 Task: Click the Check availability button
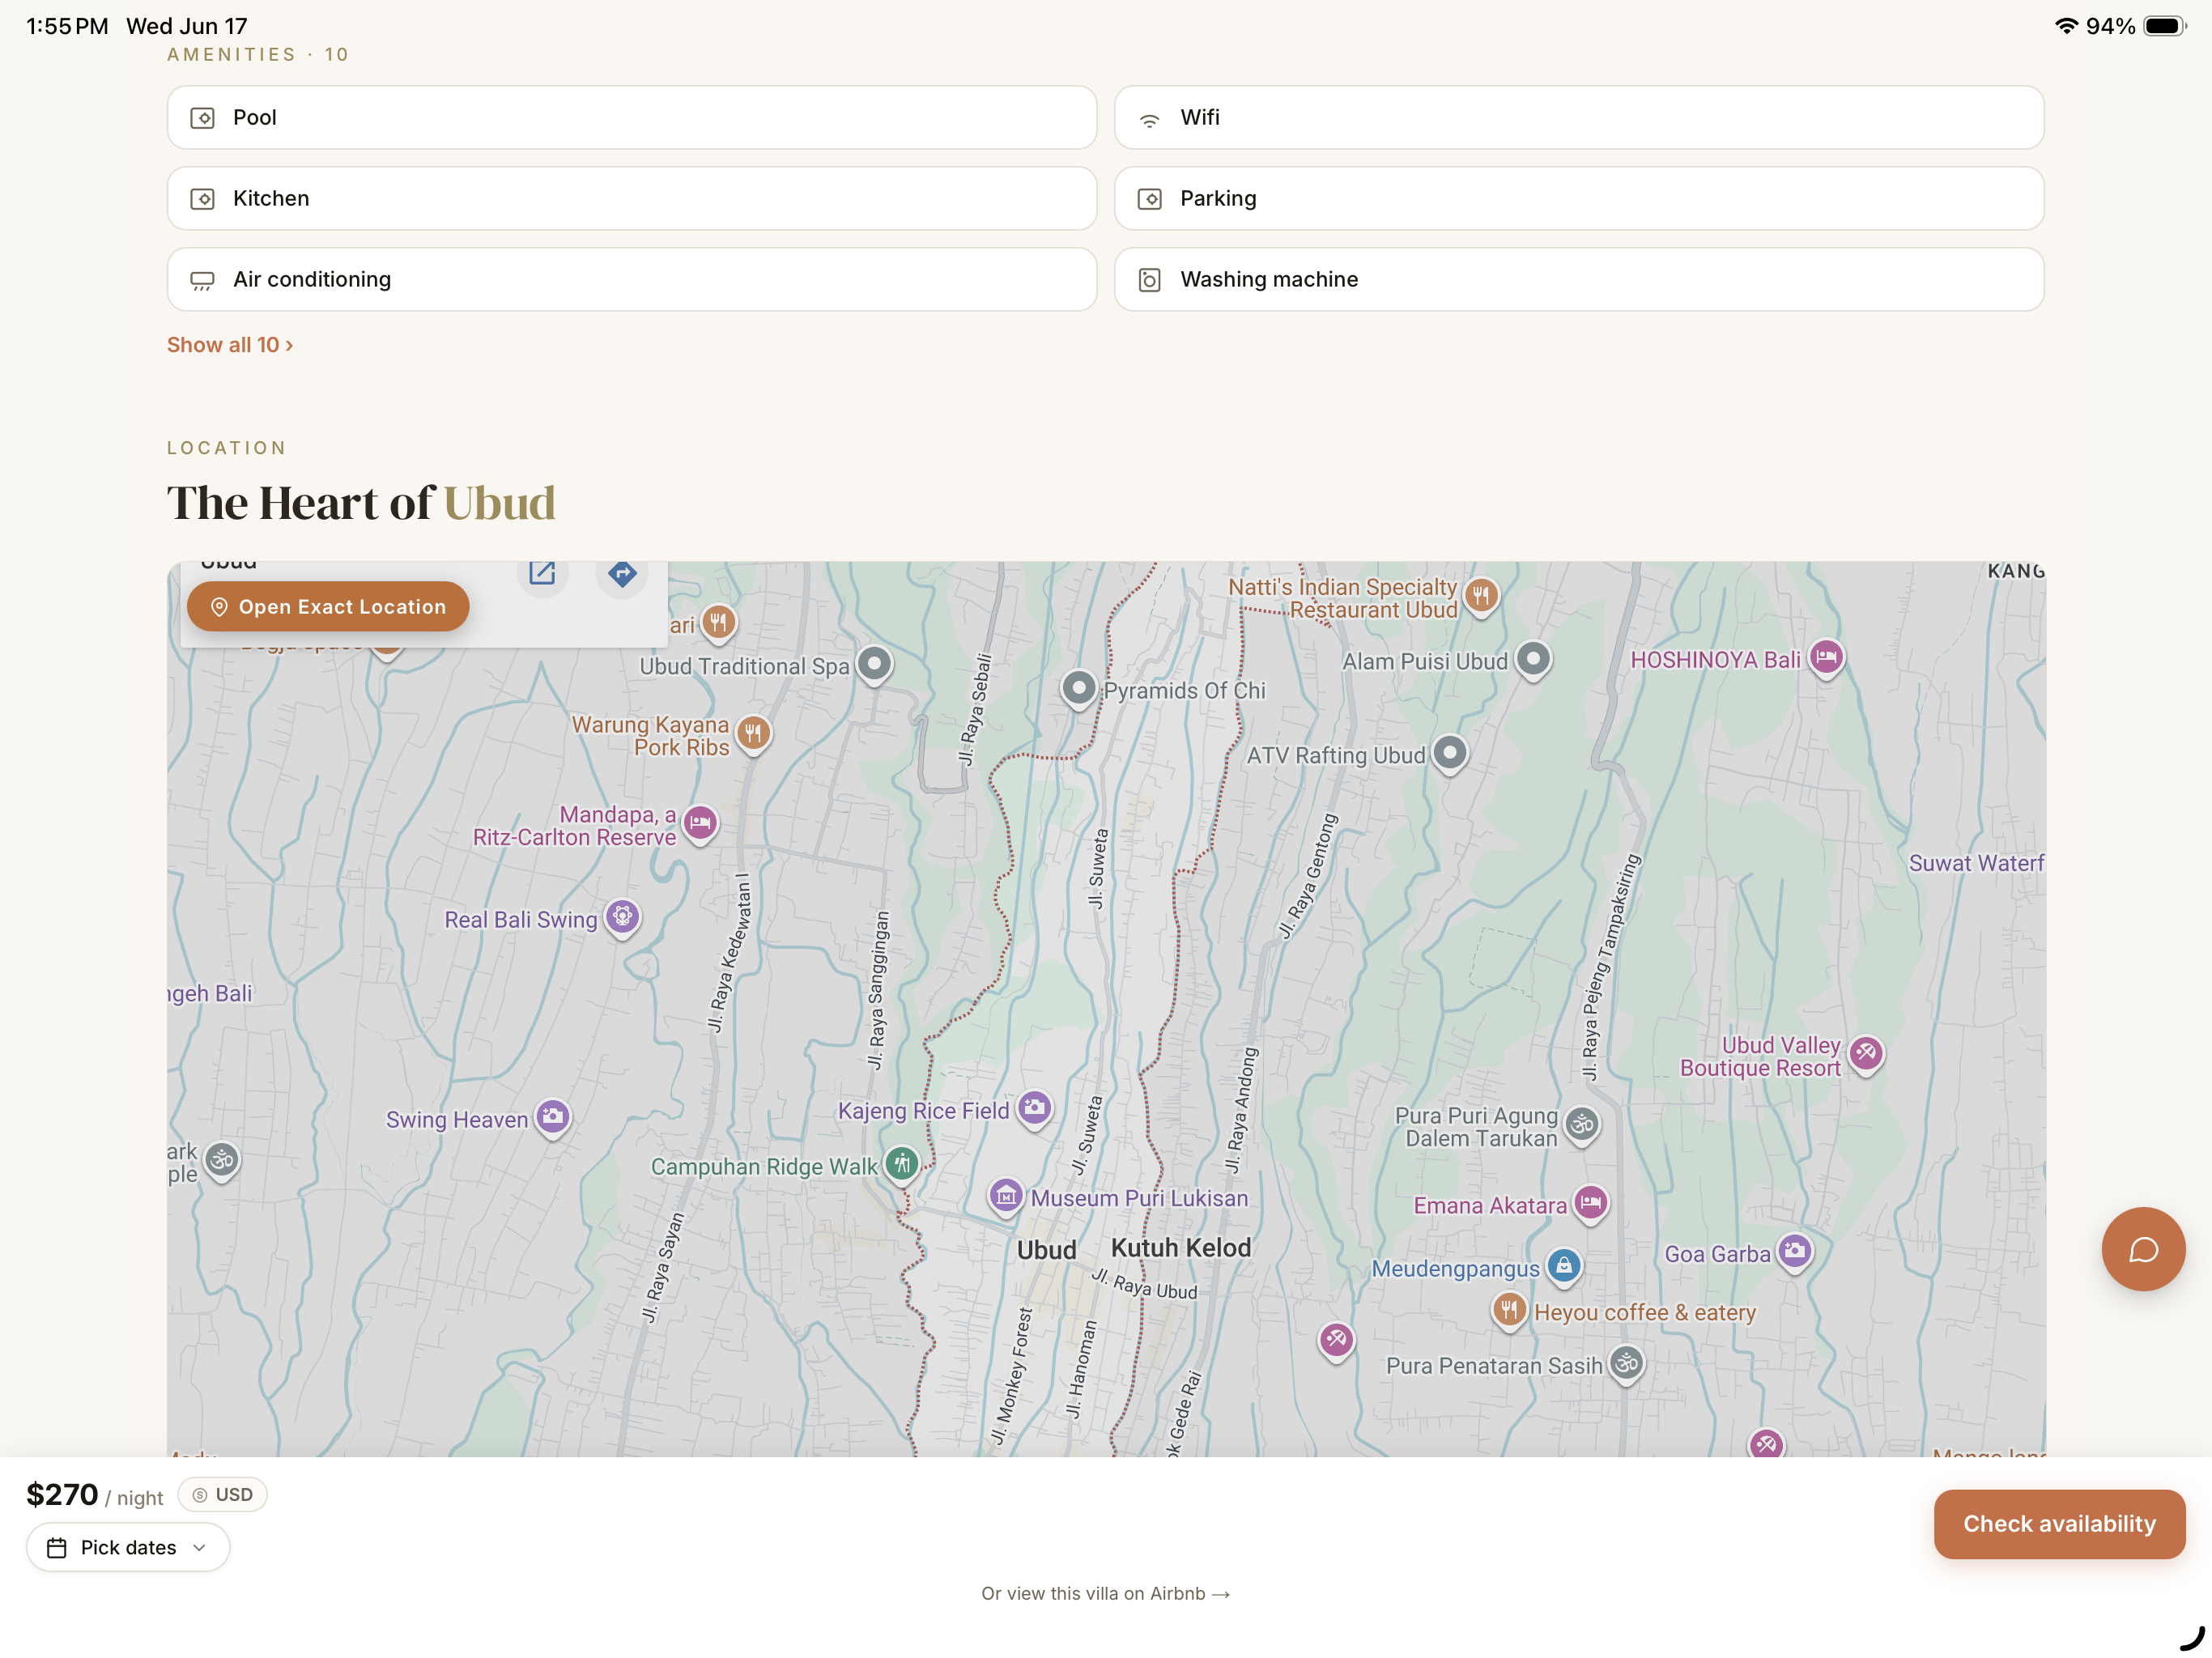[x=2059, y=1523]
